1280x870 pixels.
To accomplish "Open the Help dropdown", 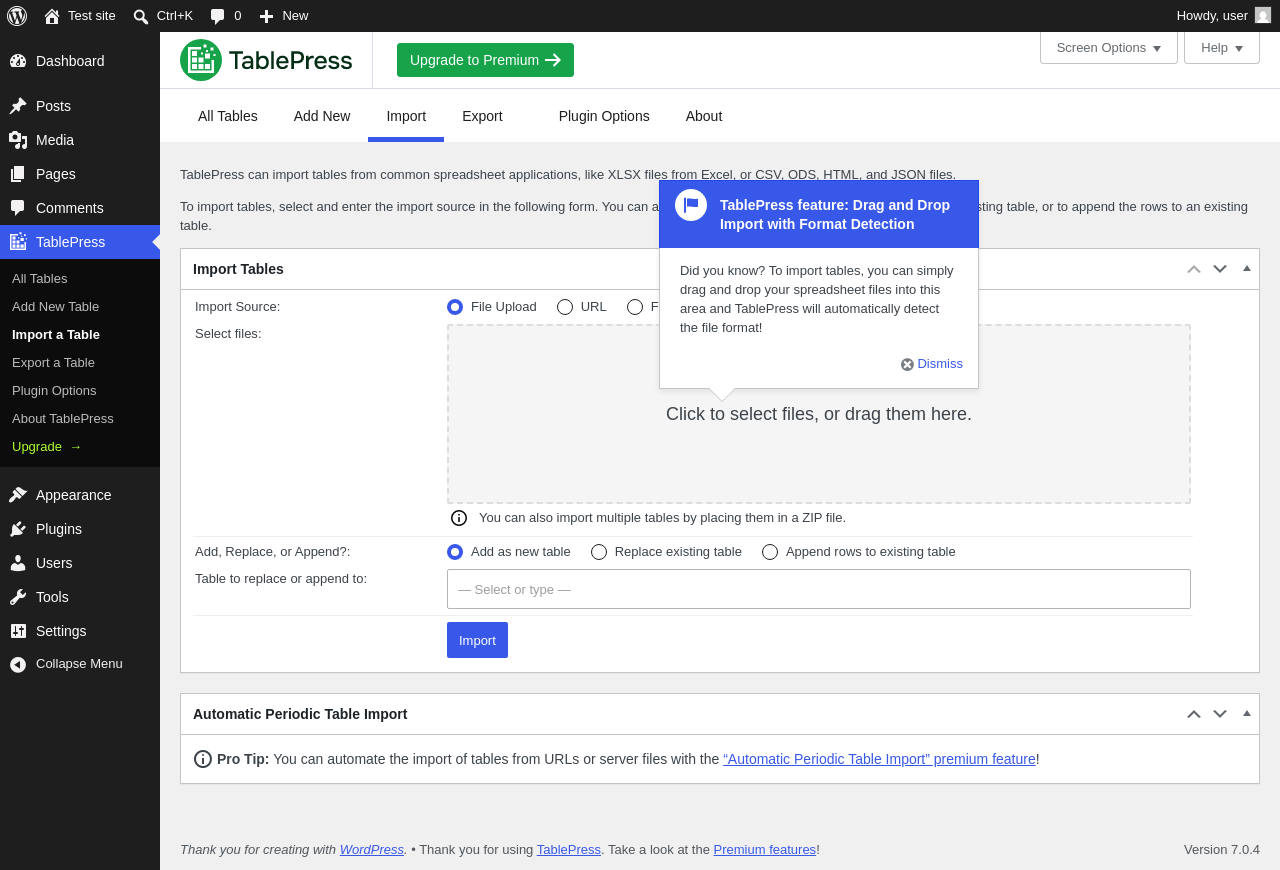I will [x=1222, y=47].
